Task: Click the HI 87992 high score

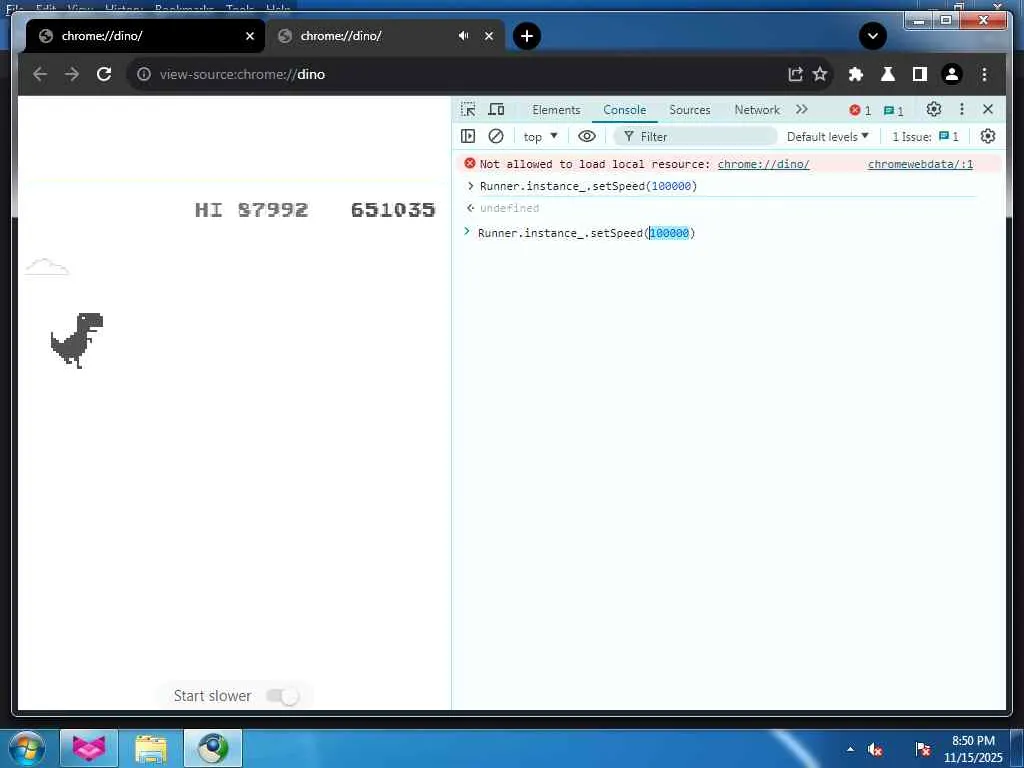Action: point(251,210)
